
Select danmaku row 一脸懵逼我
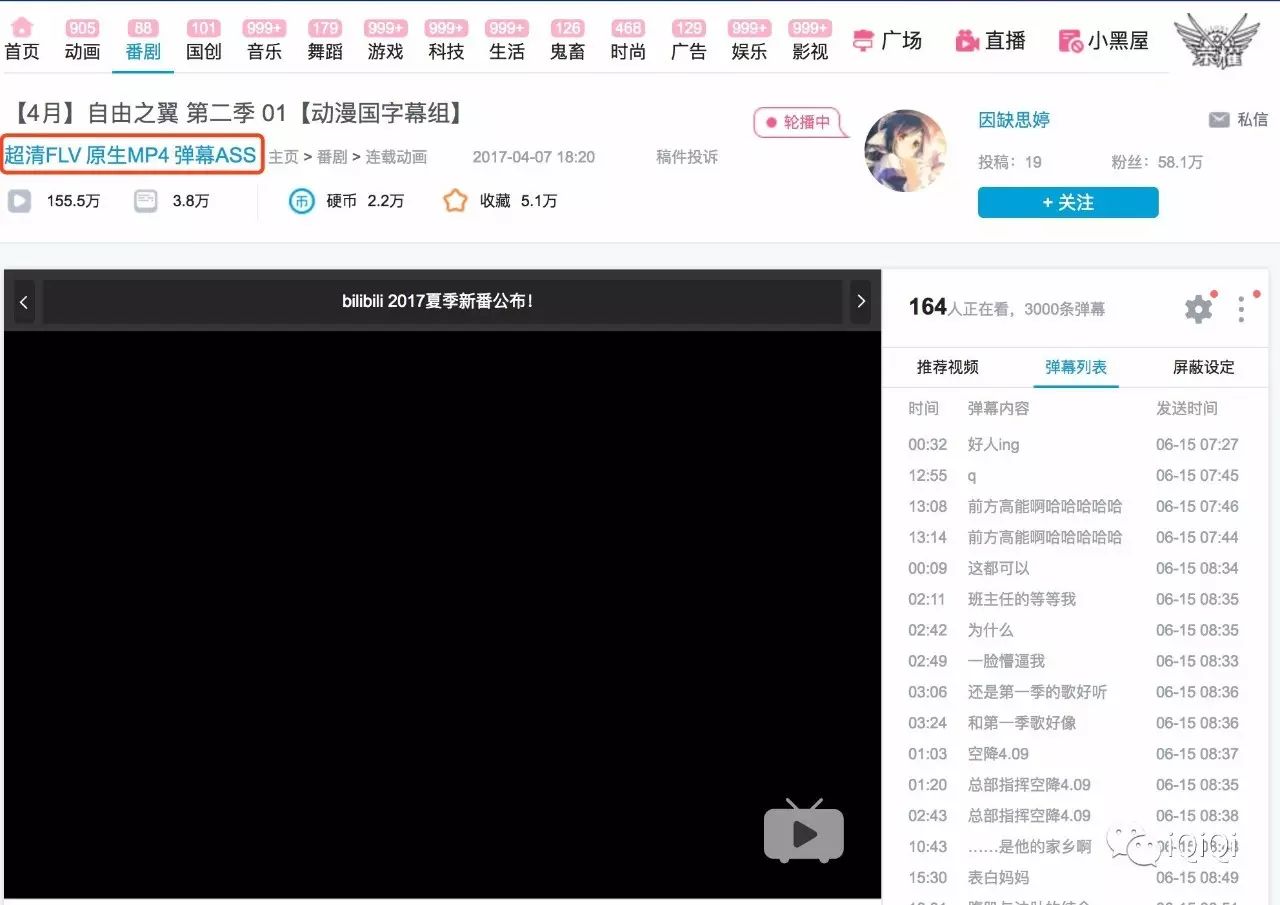click(x=1074, y=661)
